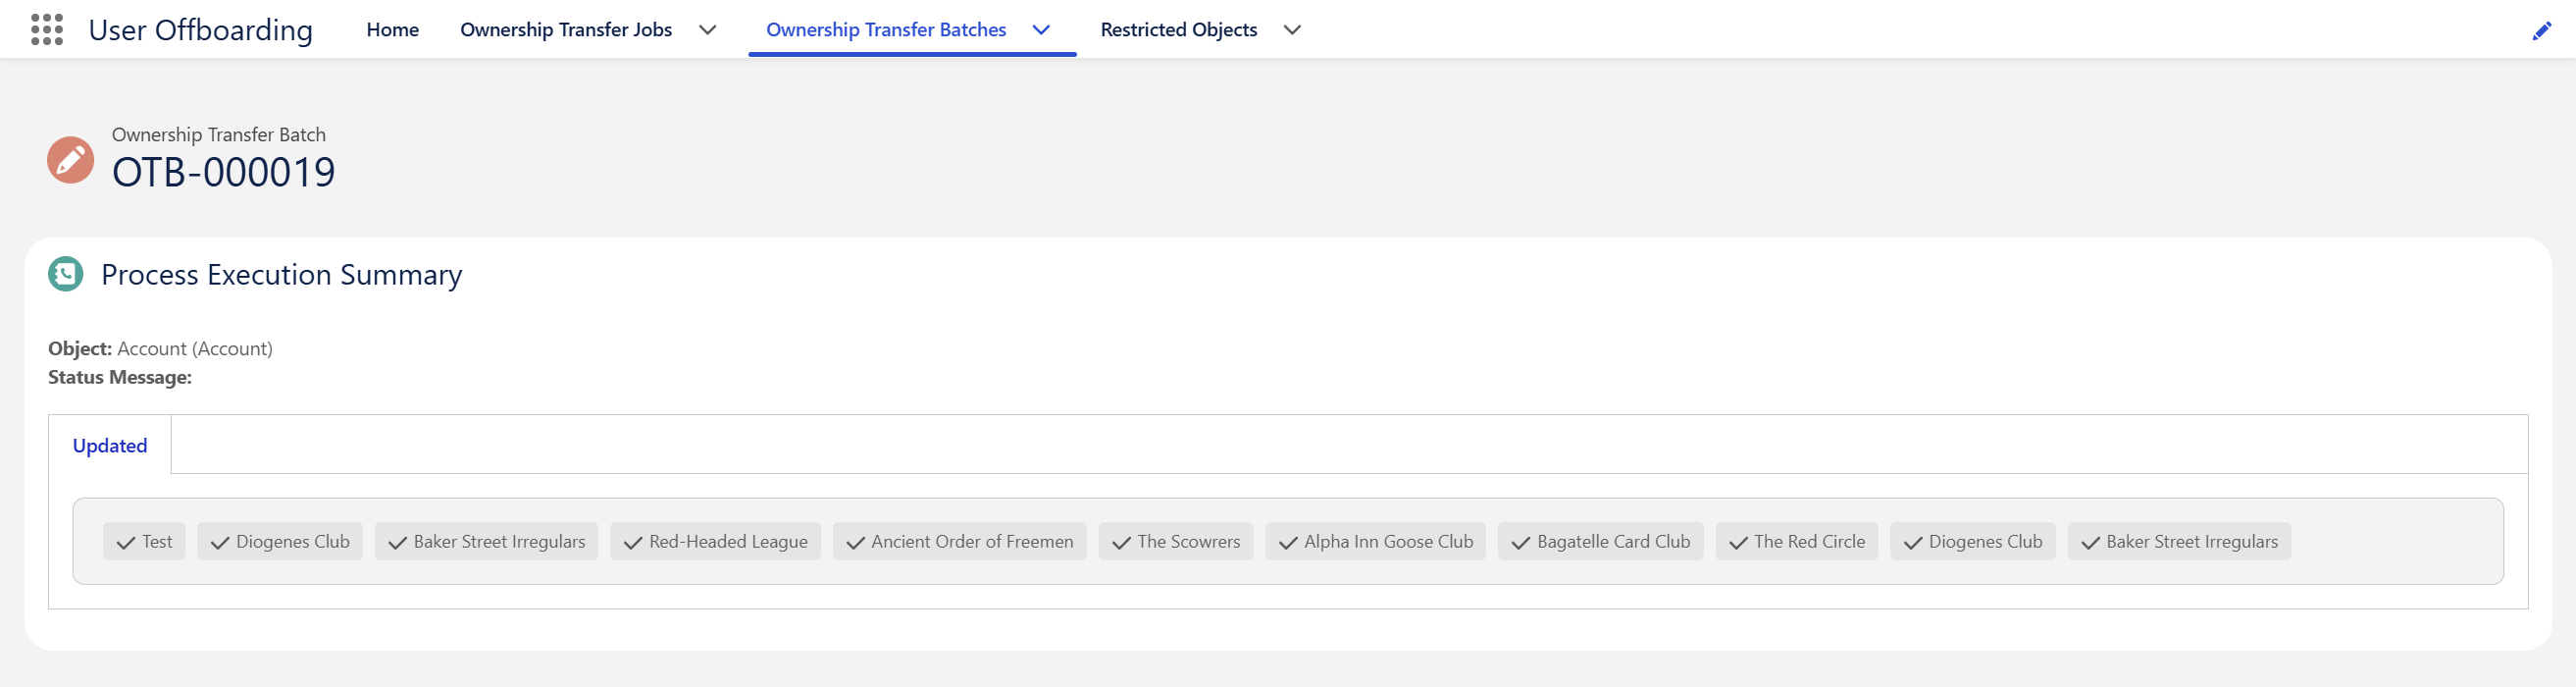Expand the Ownership Transfer Jobs dropdown chevron

[x=707, y=30]
